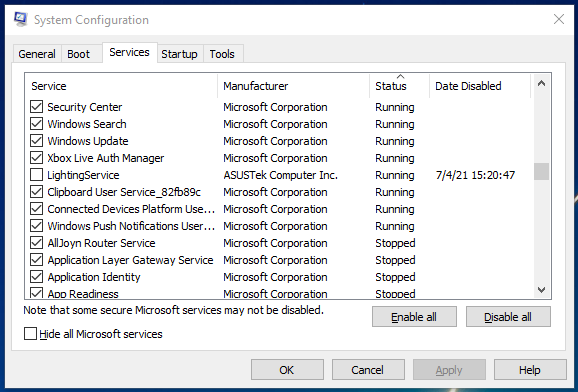The height and width of the screenshot is (392, 578).
Task: Click the scroll up arrow in services list
Action: click(541, 84)
